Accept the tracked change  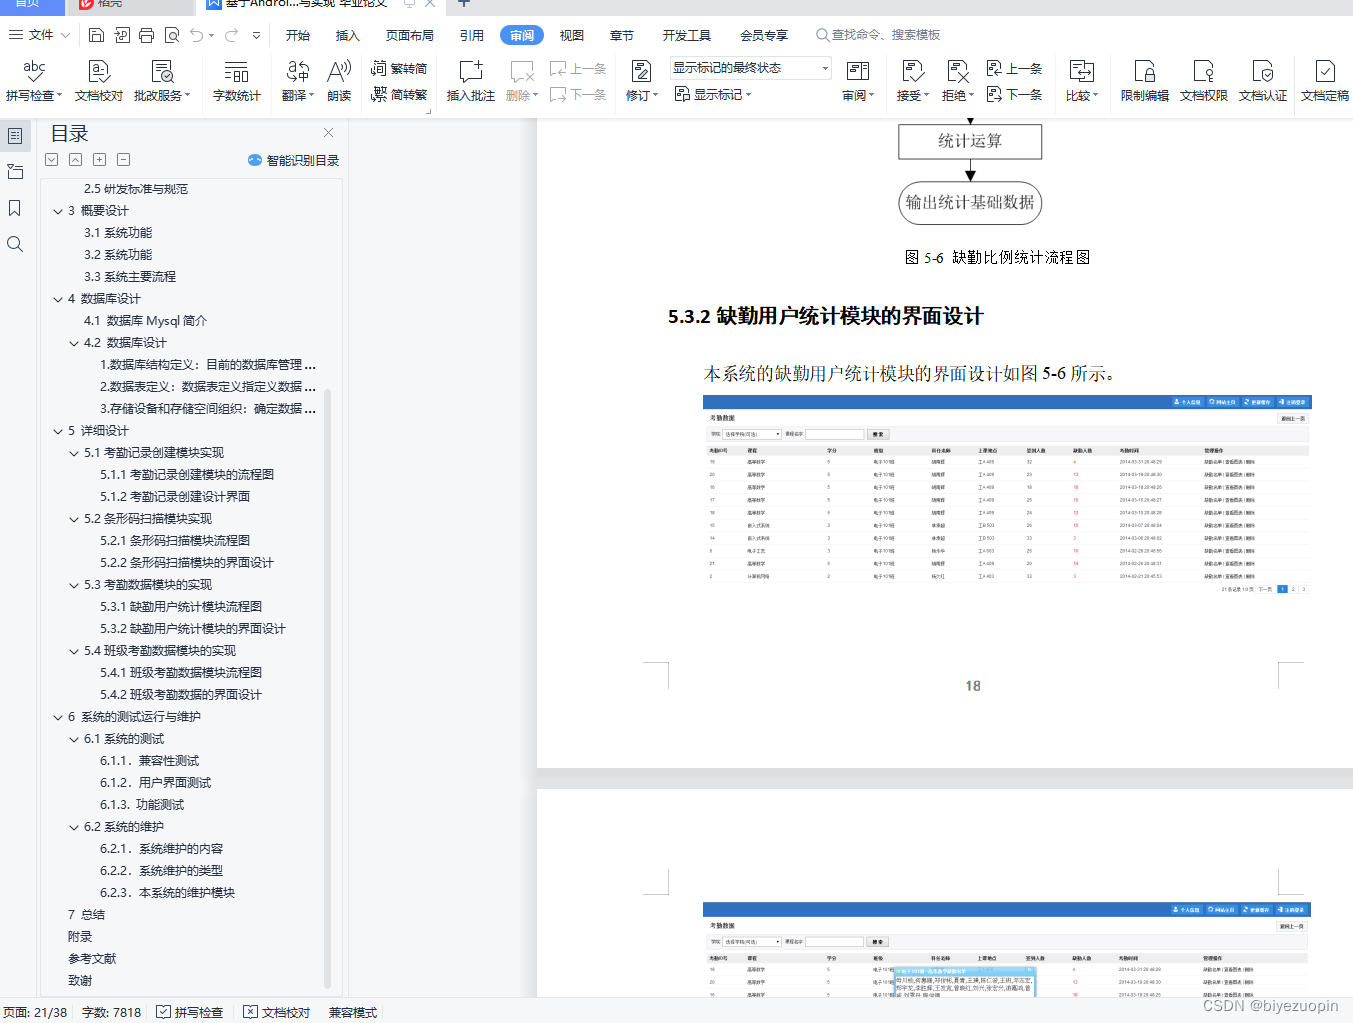point(912,81)
